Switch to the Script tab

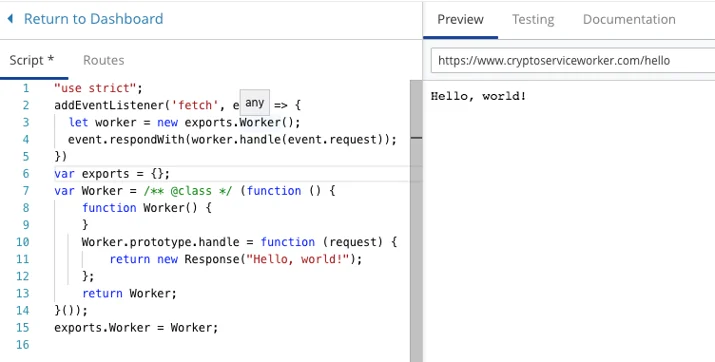click(x=32, y=60)
